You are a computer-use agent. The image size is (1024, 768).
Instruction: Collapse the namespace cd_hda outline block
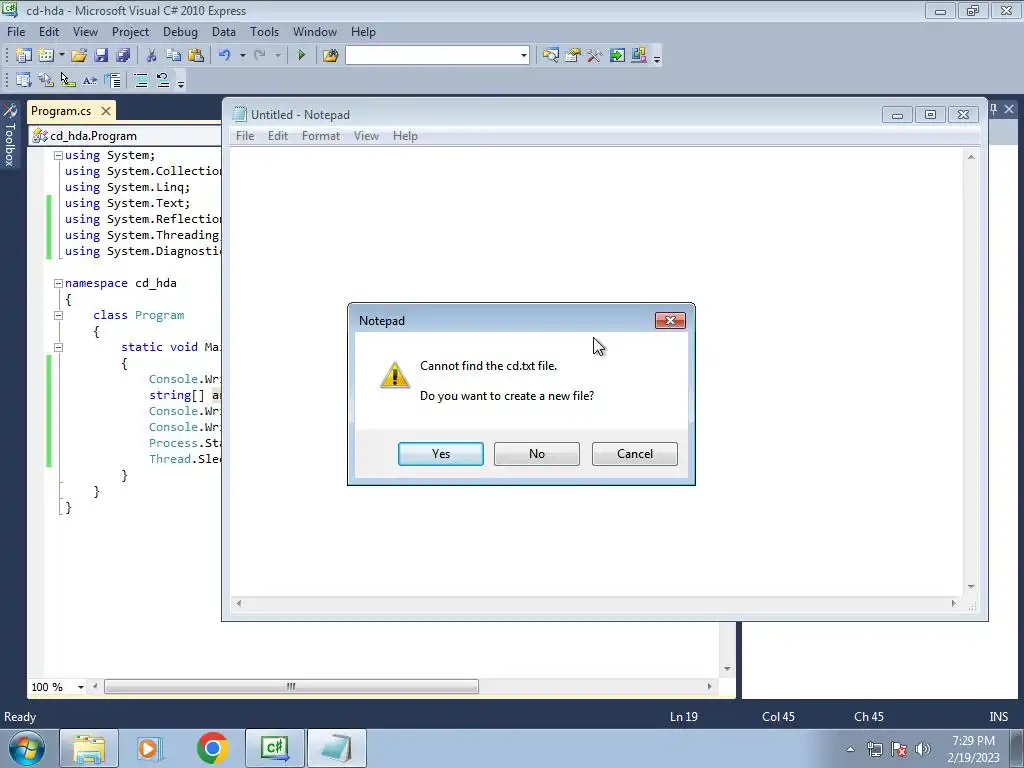(x=58, y=283)
